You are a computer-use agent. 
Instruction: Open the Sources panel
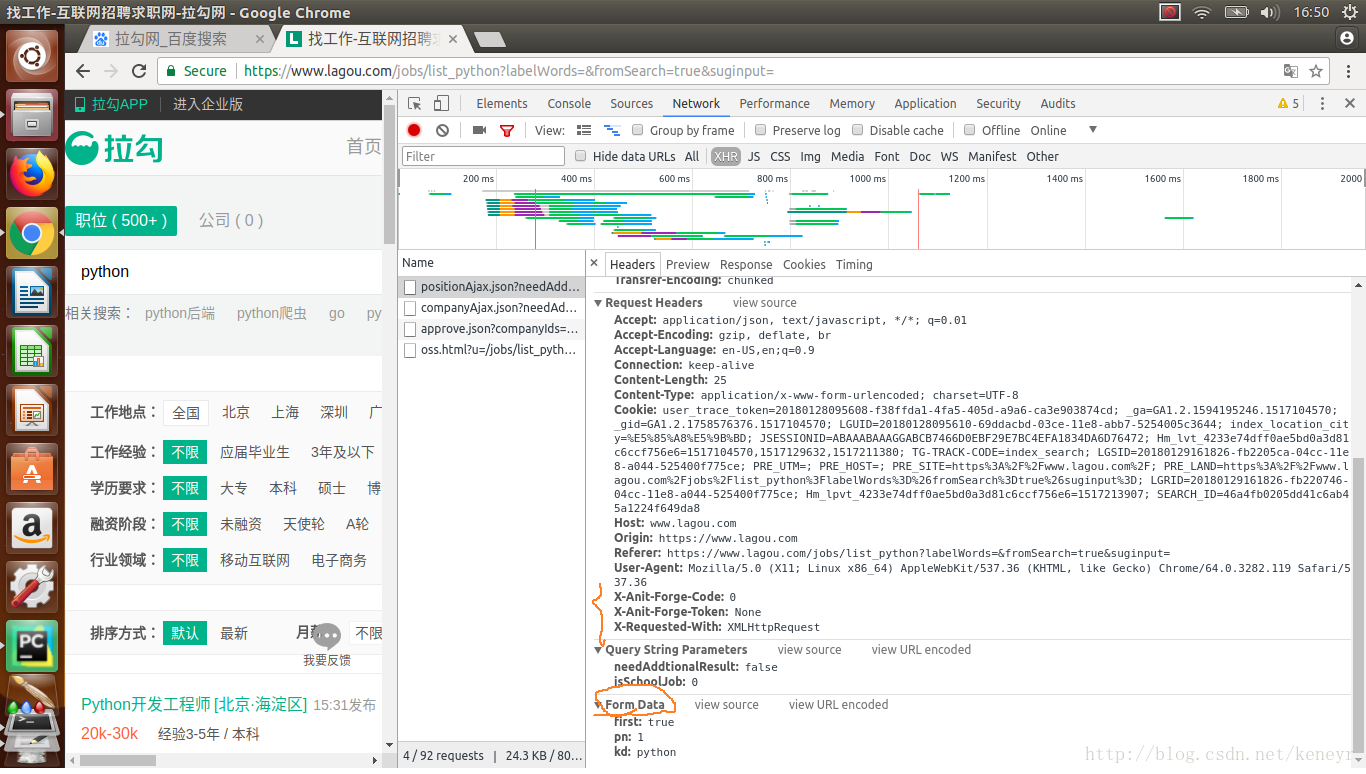click(x=632, y=104)
